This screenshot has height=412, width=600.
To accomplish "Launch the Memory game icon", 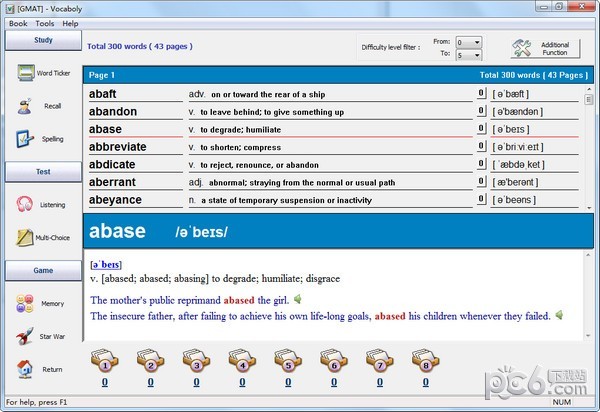I will [x=25, y=303].
